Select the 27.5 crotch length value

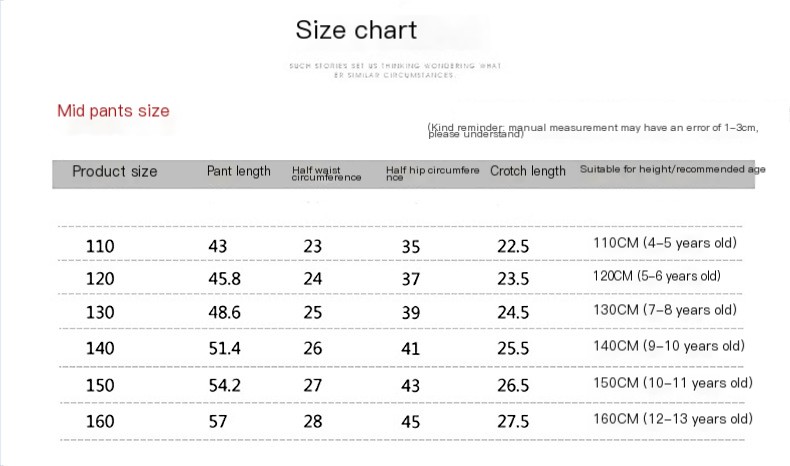[x=512, y=421]
